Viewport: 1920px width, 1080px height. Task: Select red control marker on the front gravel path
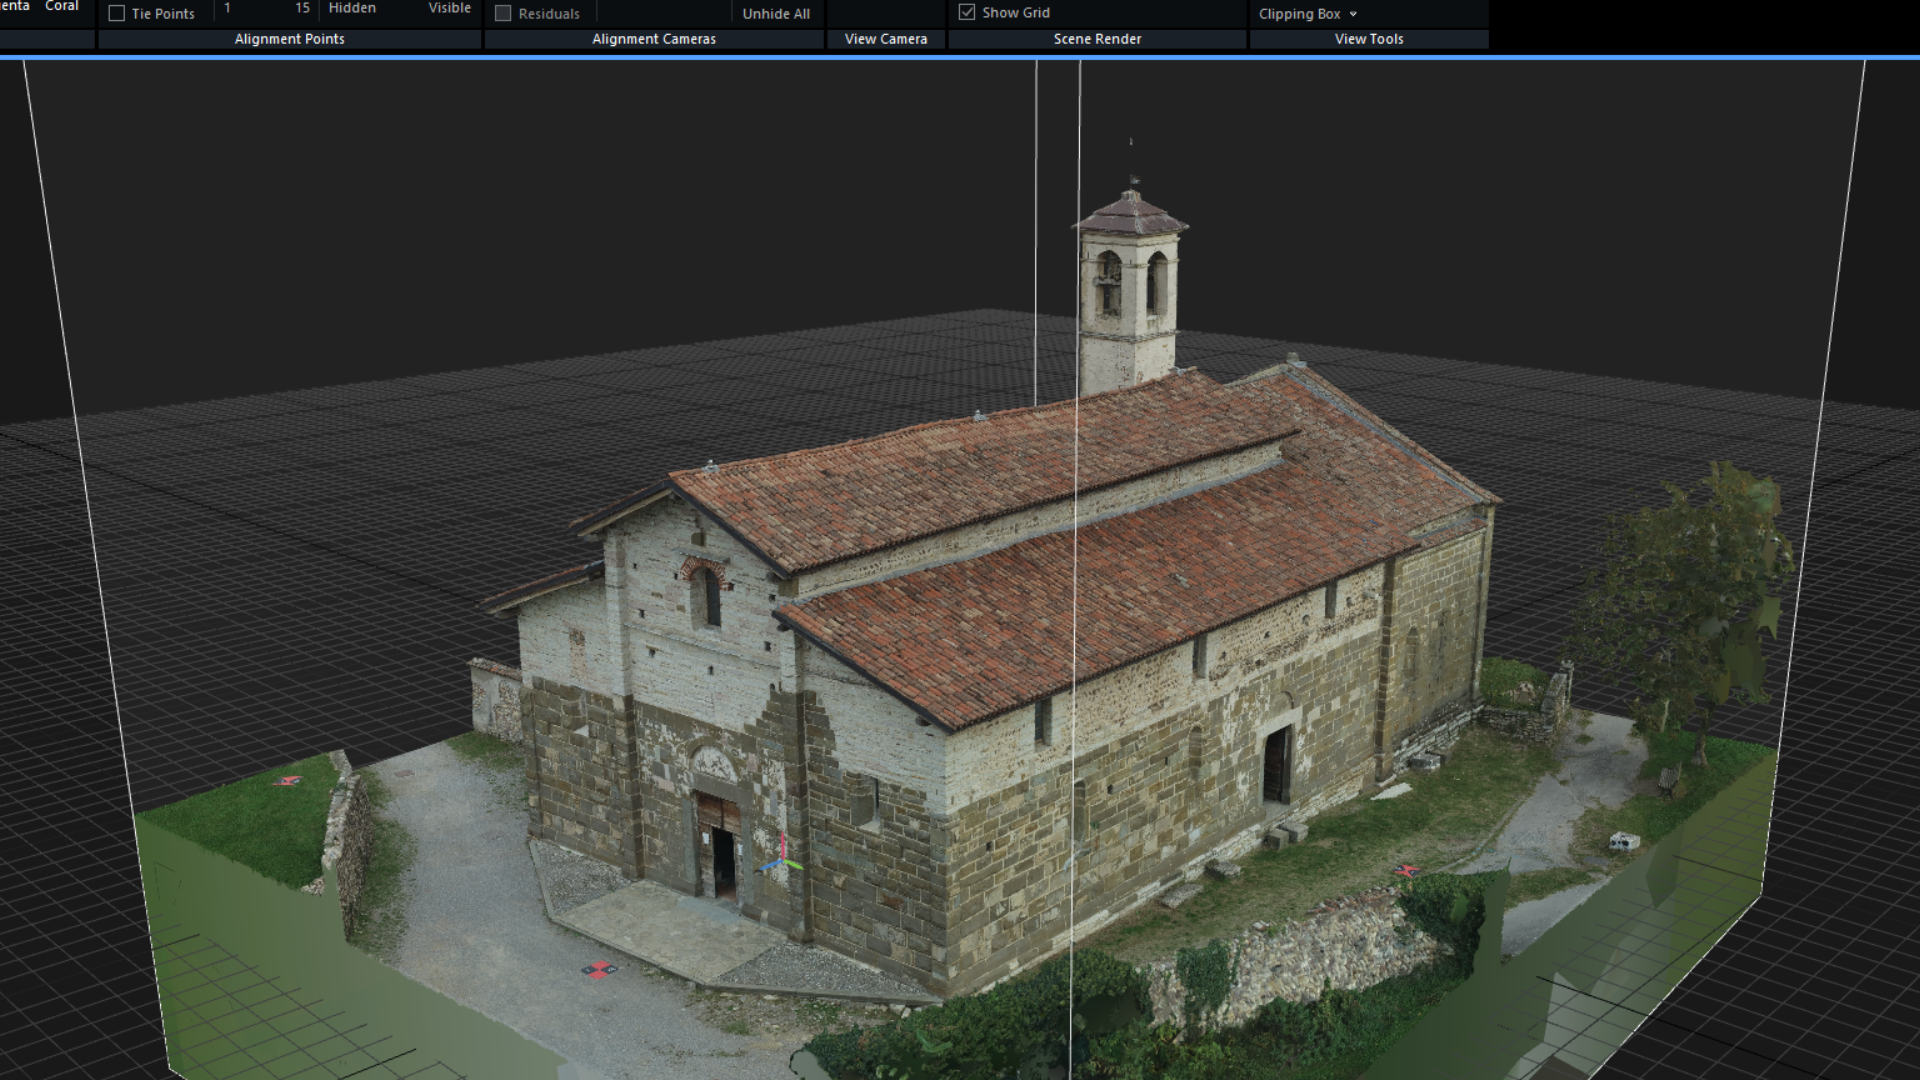click(x=599, y=969)
